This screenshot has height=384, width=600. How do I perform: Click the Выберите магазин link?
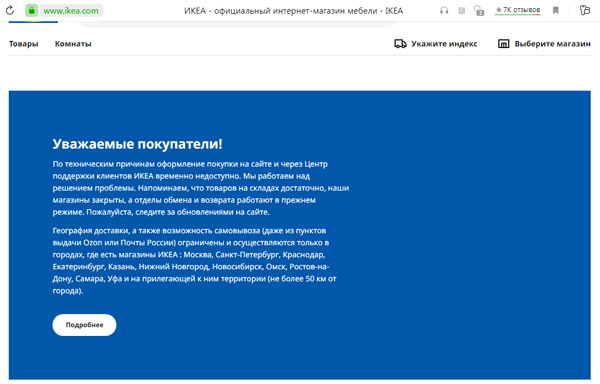(553, 44)
